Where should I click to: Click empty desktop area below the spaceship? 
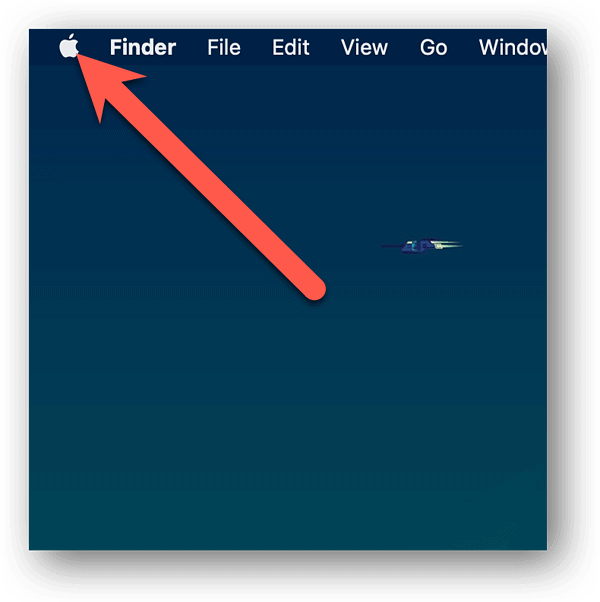[x=422, y=346]
